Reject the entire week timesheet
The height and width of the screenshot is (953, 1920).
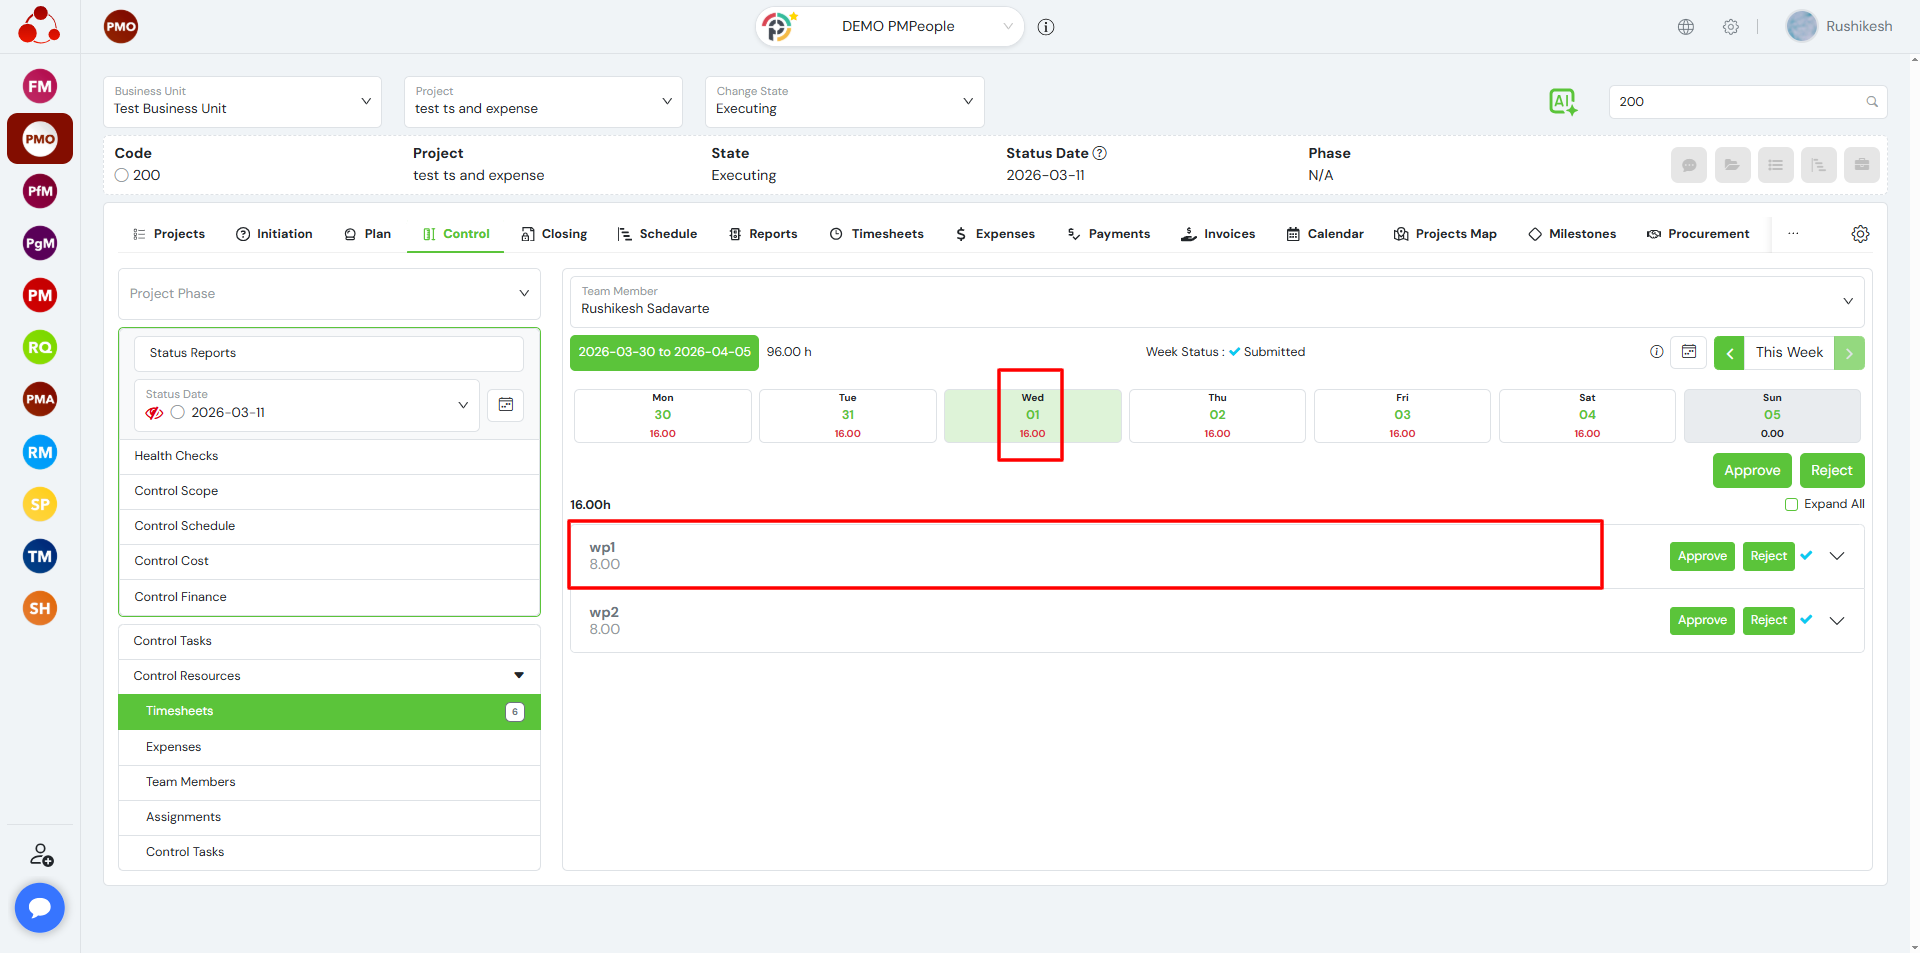tap(1831, 471)
